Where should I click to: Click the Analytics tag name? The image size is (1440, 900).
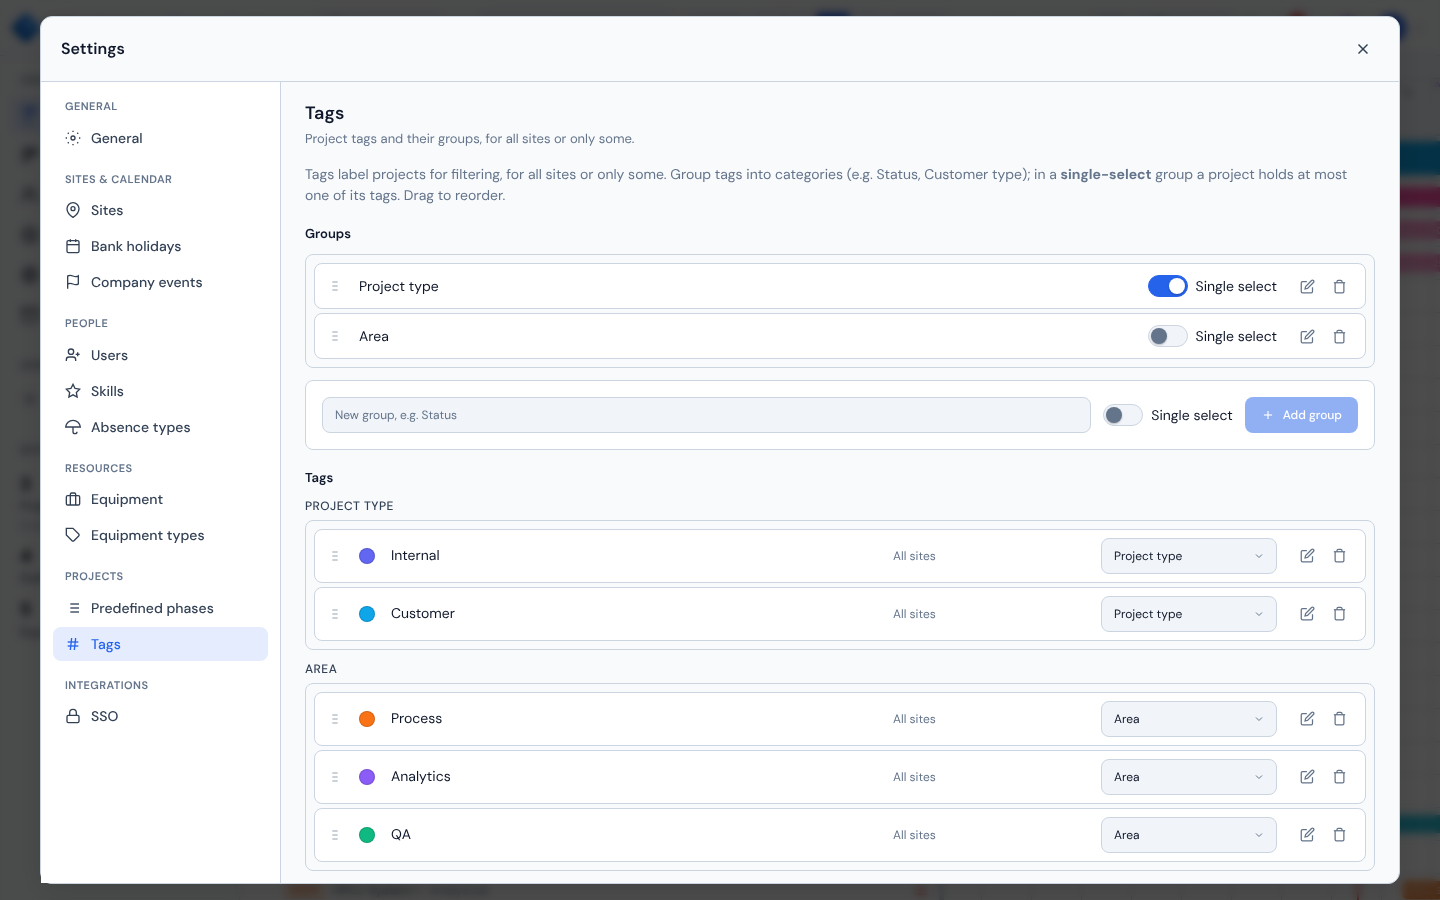coord(421,777)
